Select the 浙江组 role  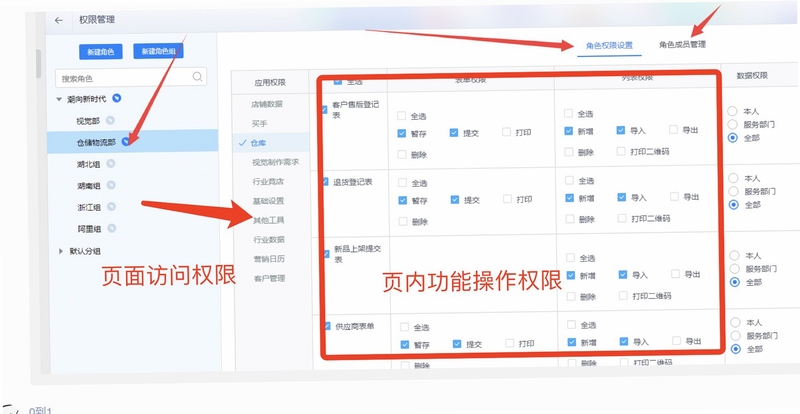(x=89, y=207)
